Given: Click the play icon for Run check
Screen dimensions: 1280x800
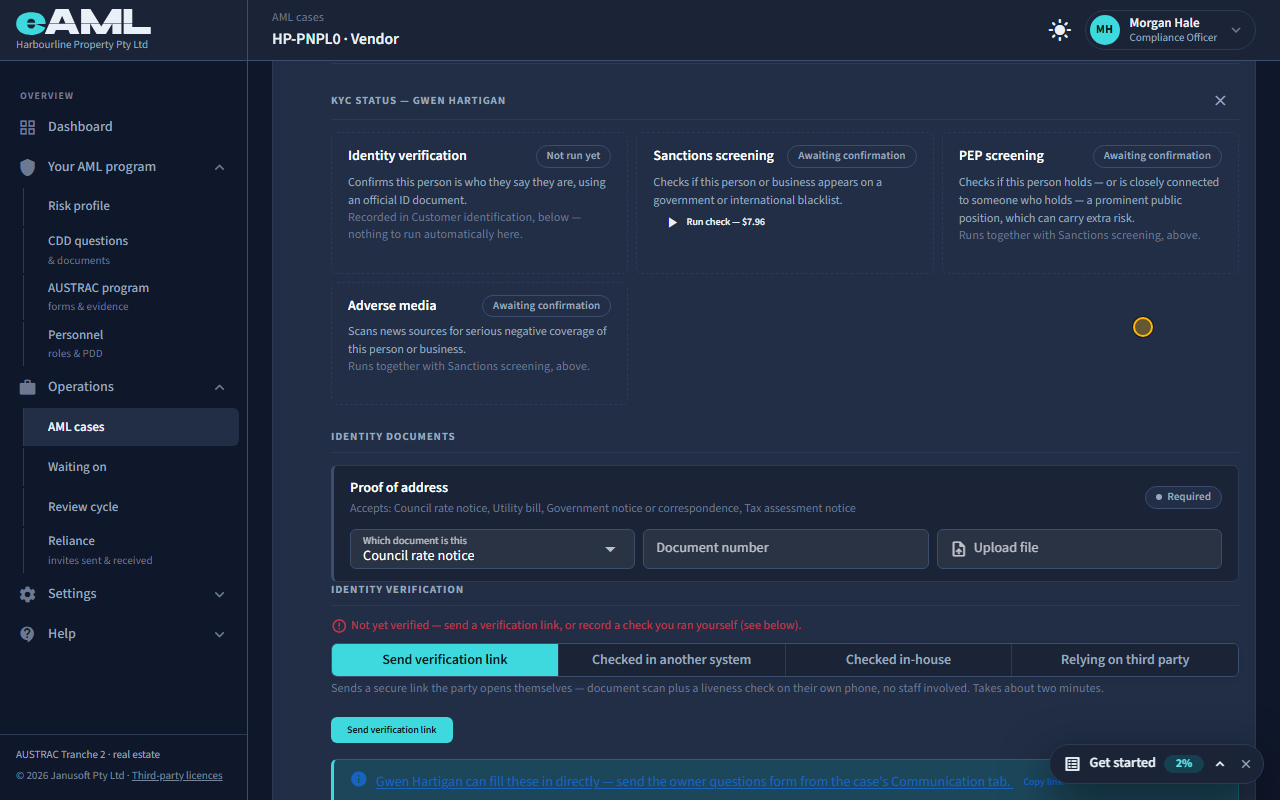Looking at the screenshot, I should point(673,222).
